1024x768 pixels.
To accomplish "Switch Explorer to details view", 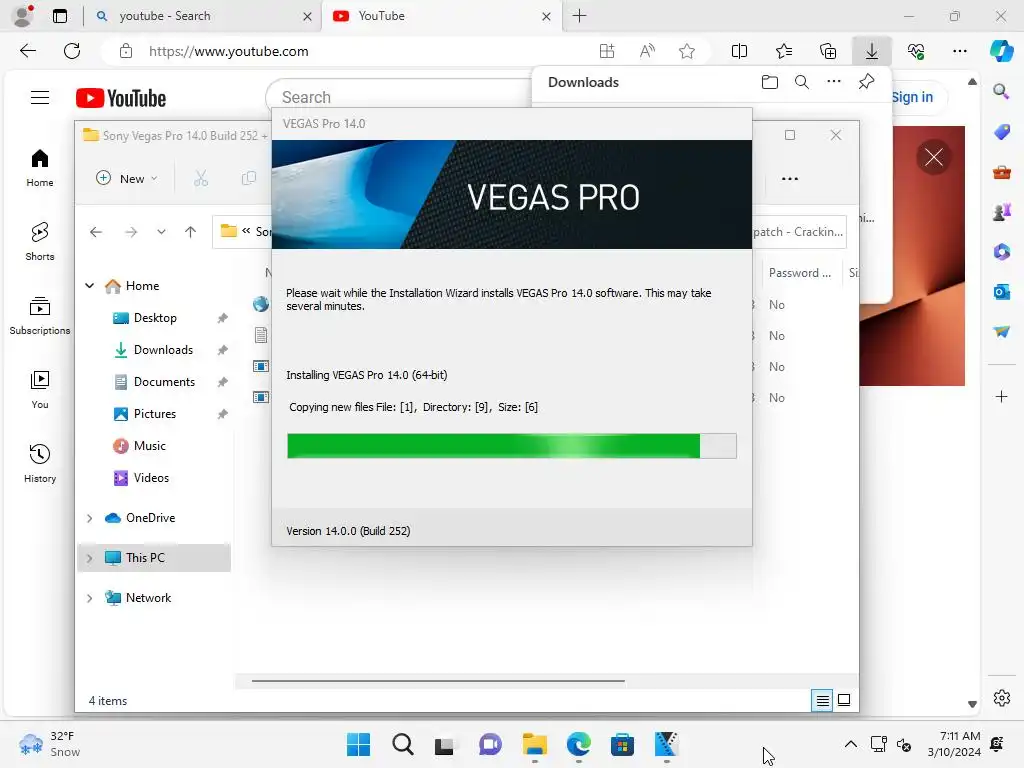I will pyautogui.click(x=823, y=701).
